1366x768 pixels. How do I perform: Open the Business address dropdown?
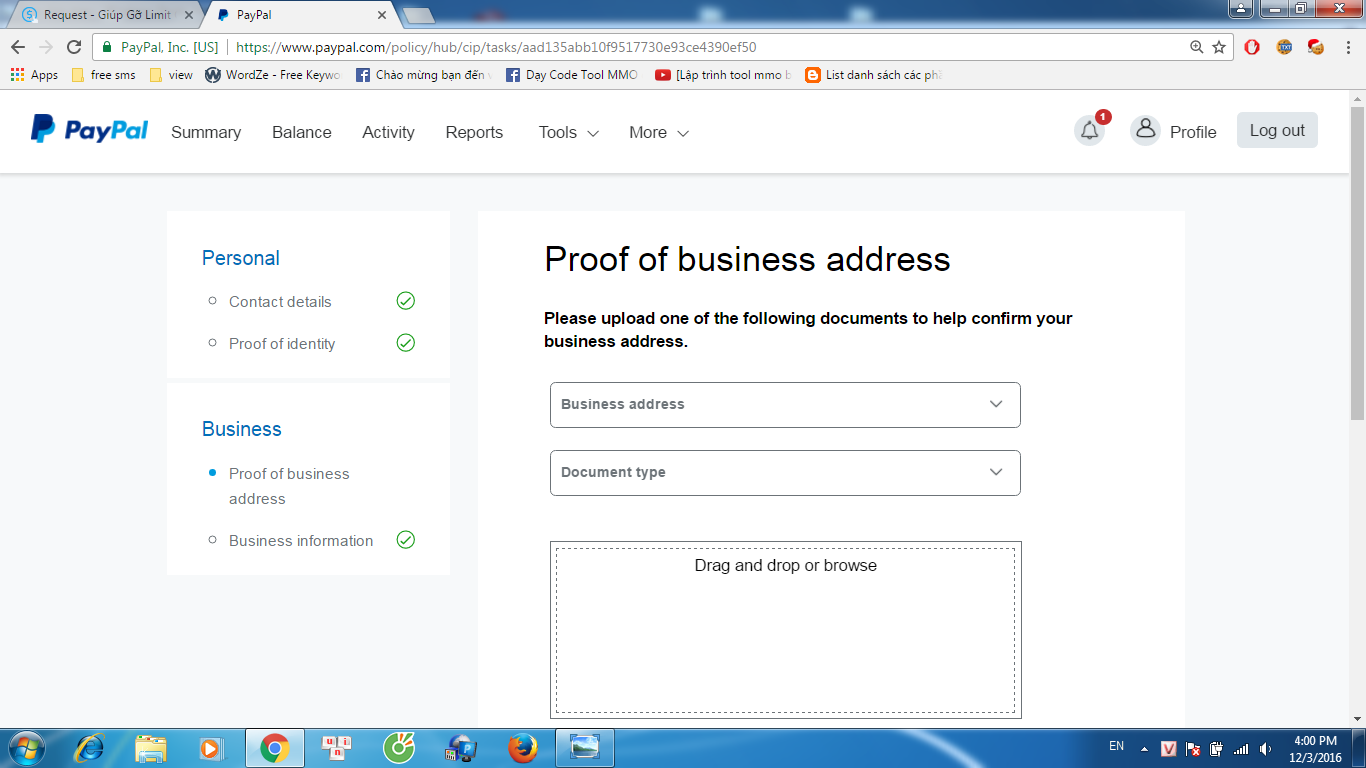pyautogui.click(x=785, y=404)
